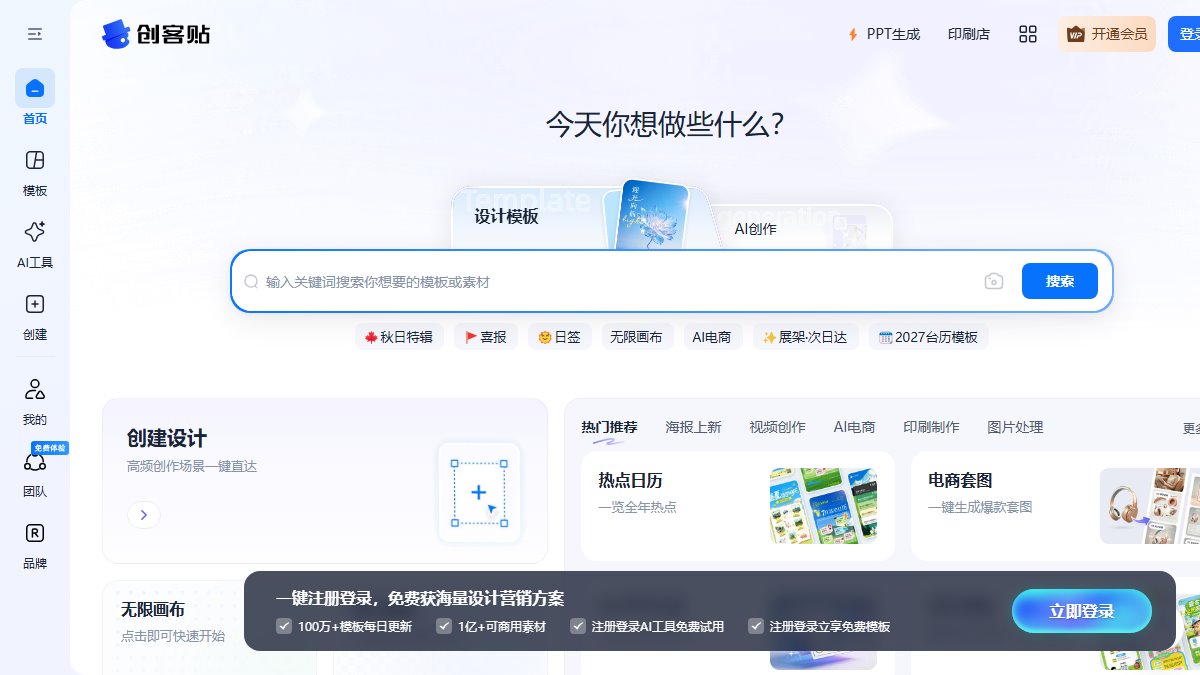Open 品牌 in the sidebar
The image size is (1200, 675).
tap(35, 546)
